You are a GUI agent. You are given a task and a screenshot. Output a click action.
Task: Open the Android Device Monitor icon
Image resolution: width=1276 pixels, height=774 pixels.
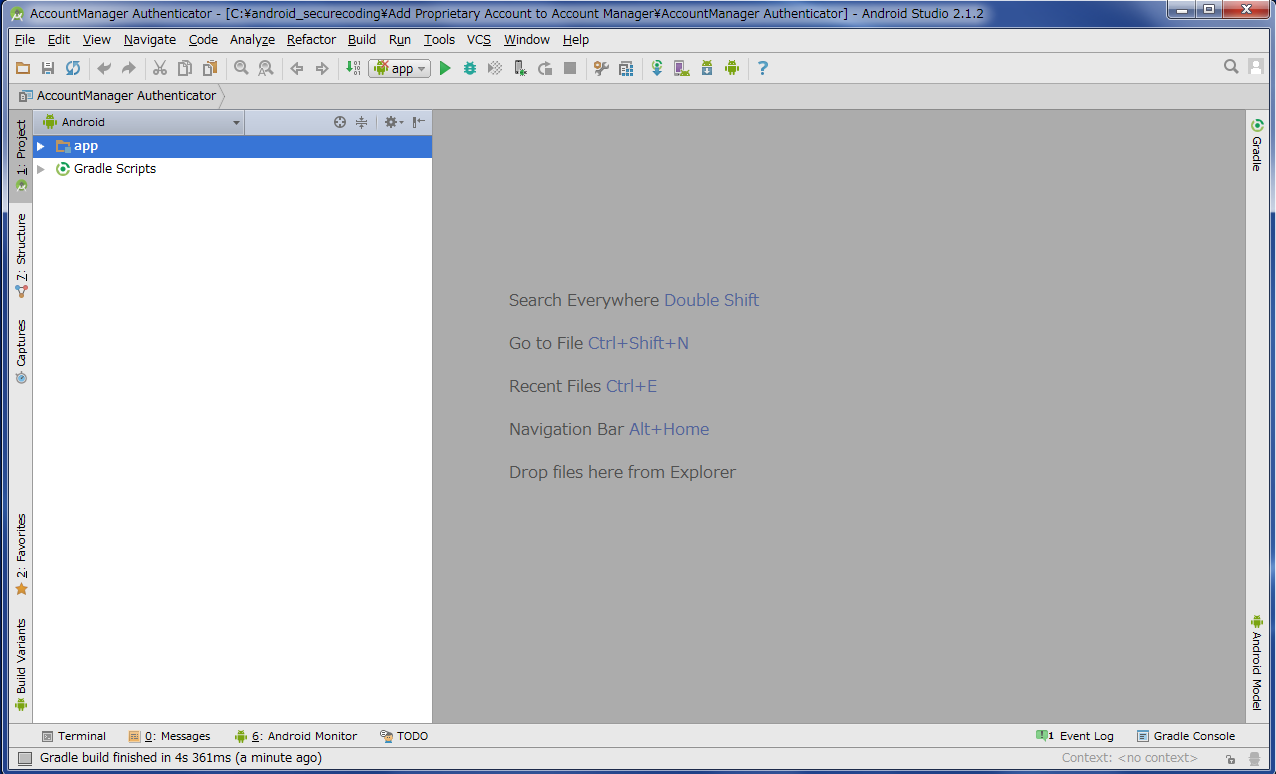click(732, 68)
